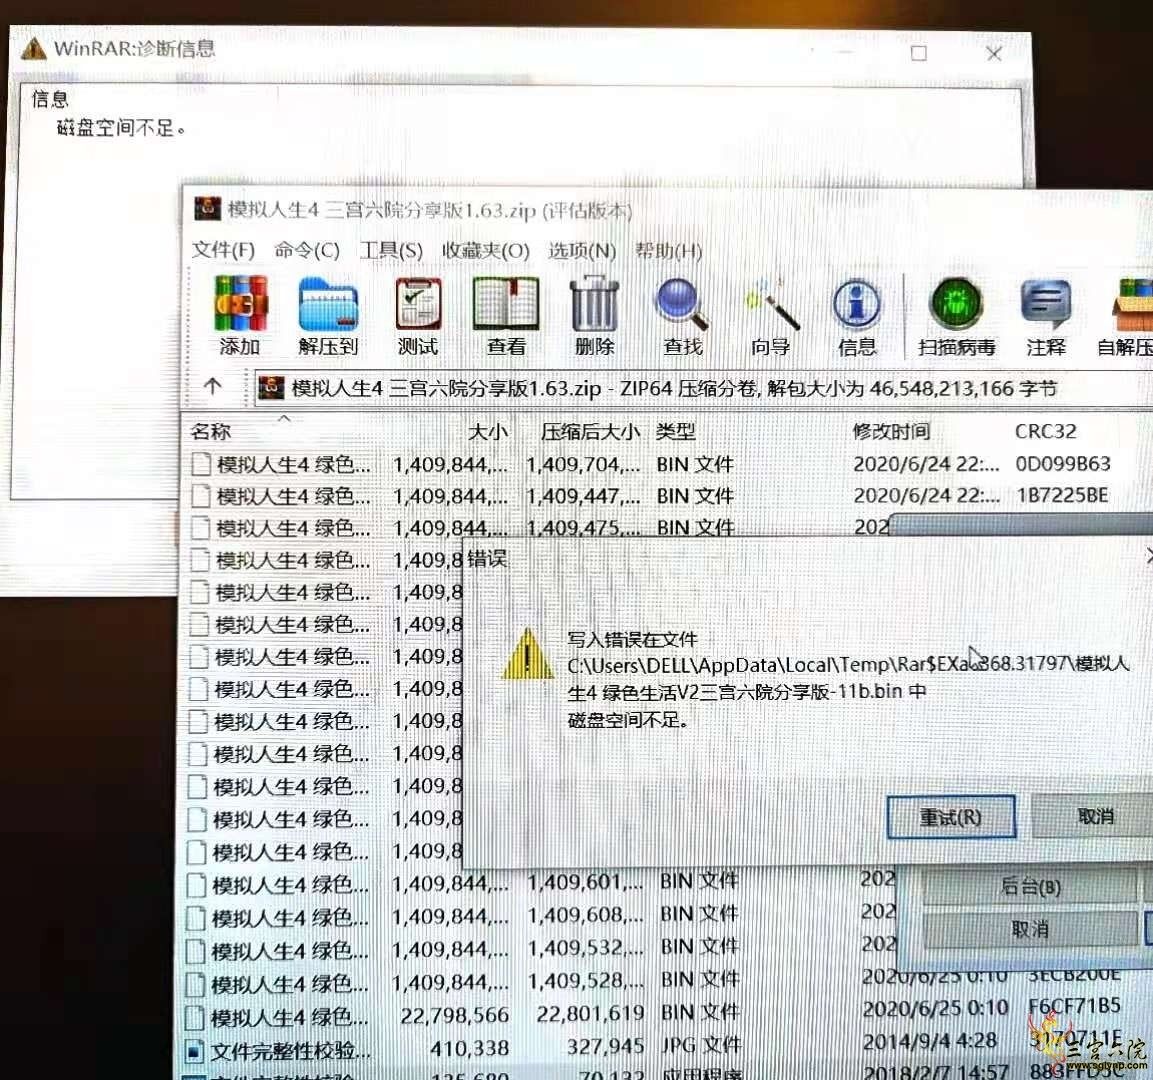Launch the 向导 (Wizard) wand icon
The height and width of the screenshot is (1080, 1153).
pyautogui.click(x=771, y=304)
